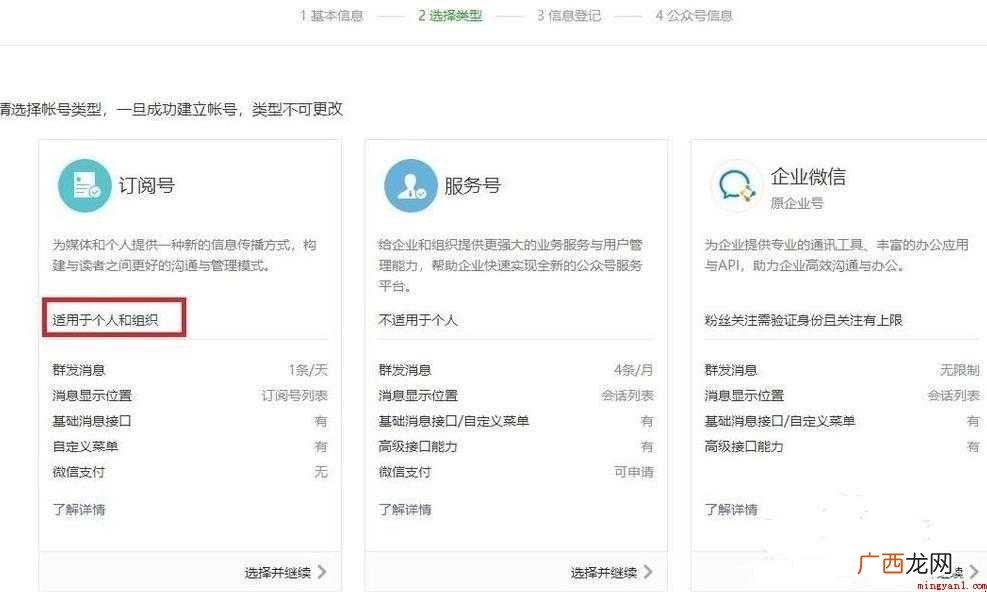987x592 pixels.
Task: Click the 1条/天 value in 订阅号
Action: [x=308, y=370]
